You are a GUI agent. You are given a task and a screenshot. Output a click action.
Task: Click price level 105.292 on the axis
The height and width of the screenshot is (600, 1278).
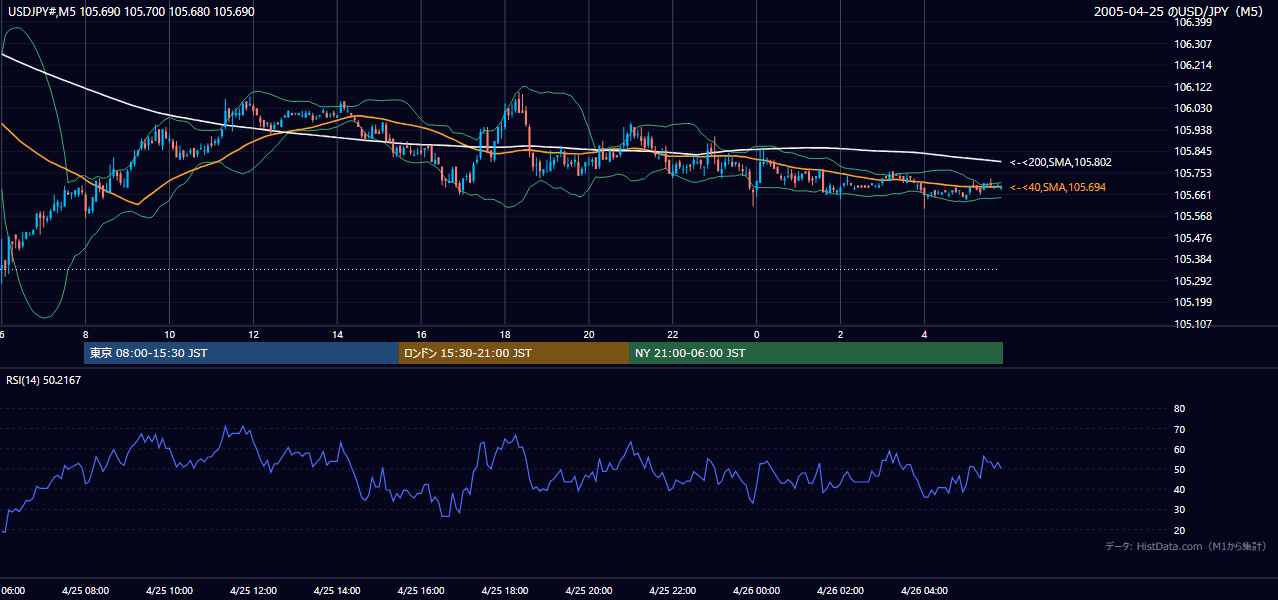point(1194,281)
